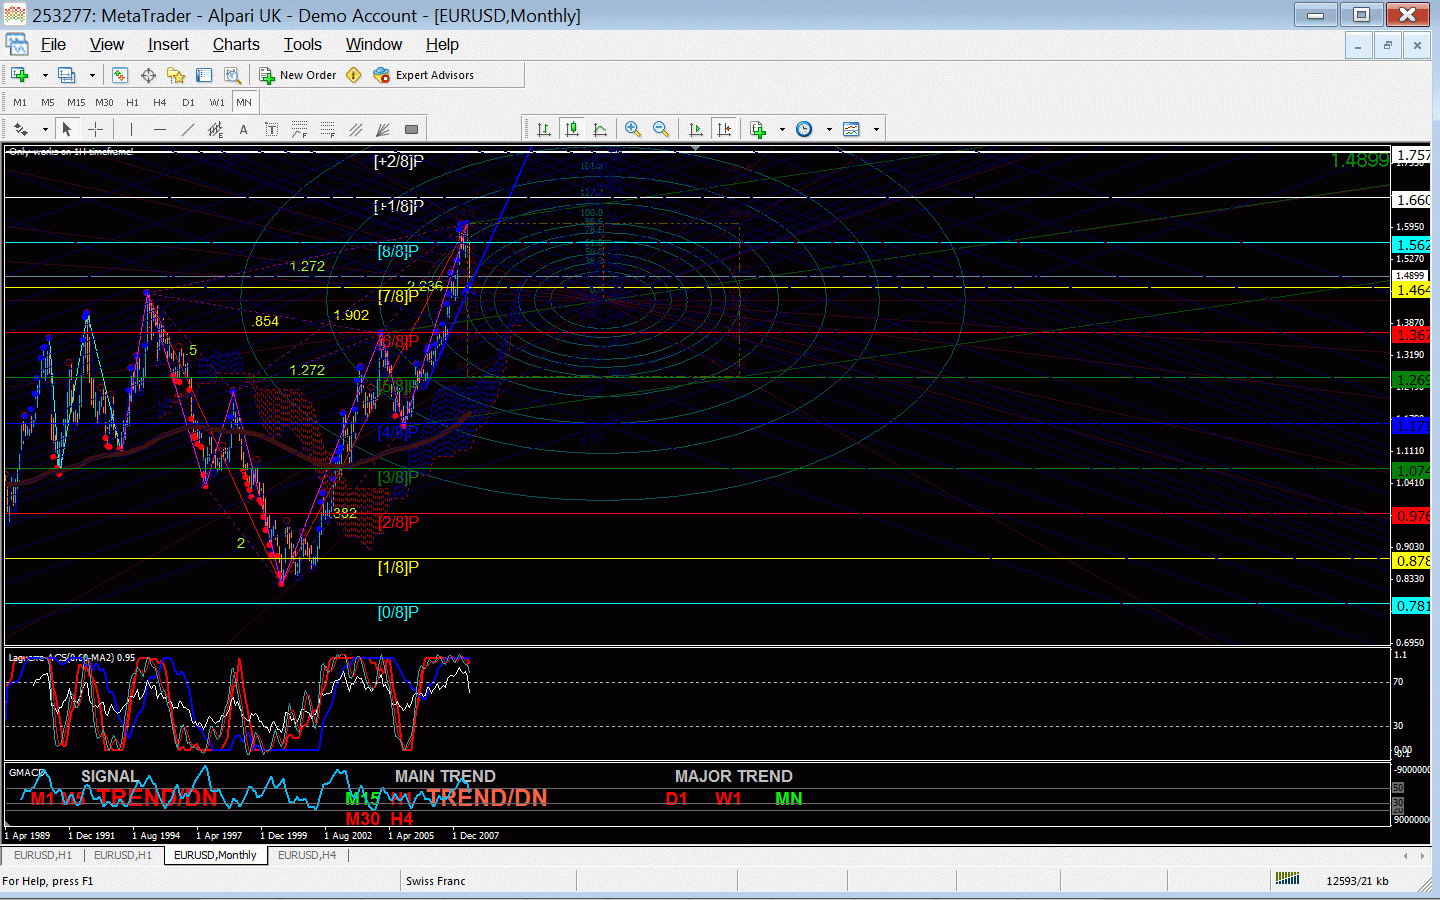Switch to W1 timeframe
This screenshot has width=1440, height=900.
tap(217, 102)
